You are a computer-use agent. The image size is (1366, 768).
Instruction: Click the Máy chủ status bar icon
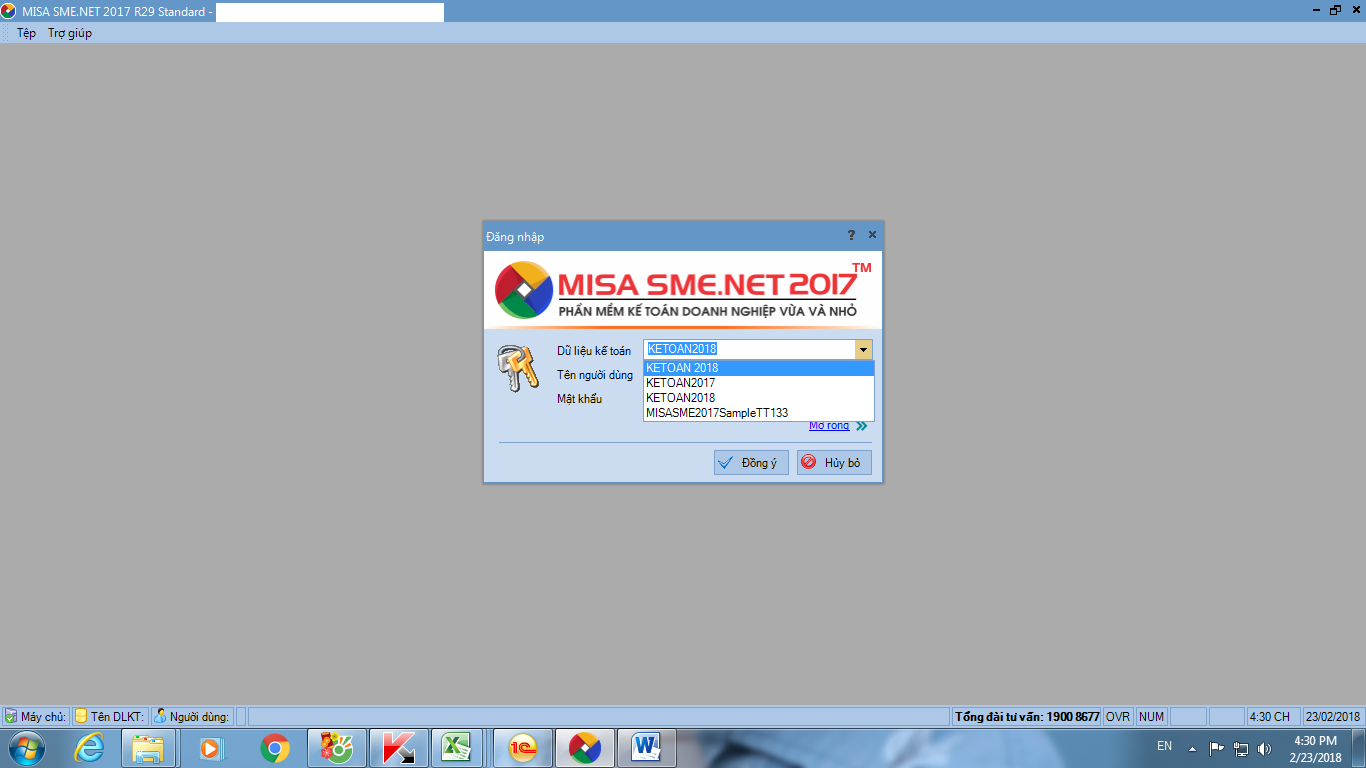point(10,716)
